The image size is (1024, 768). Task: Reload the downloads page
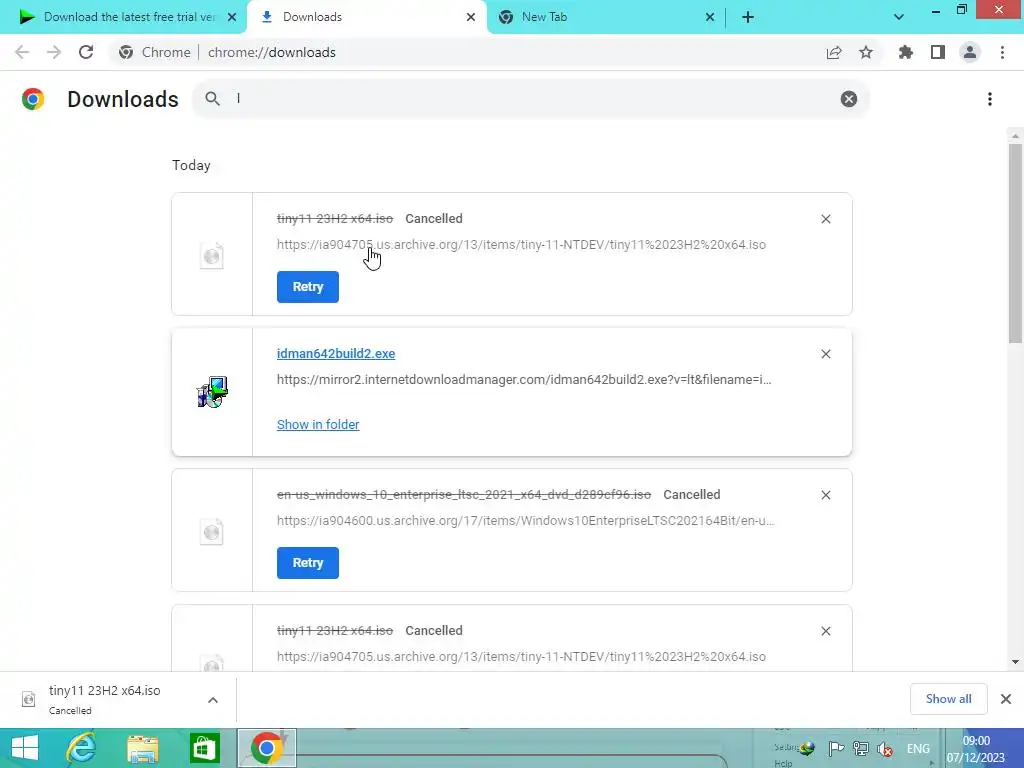click(x=86, y=52)
